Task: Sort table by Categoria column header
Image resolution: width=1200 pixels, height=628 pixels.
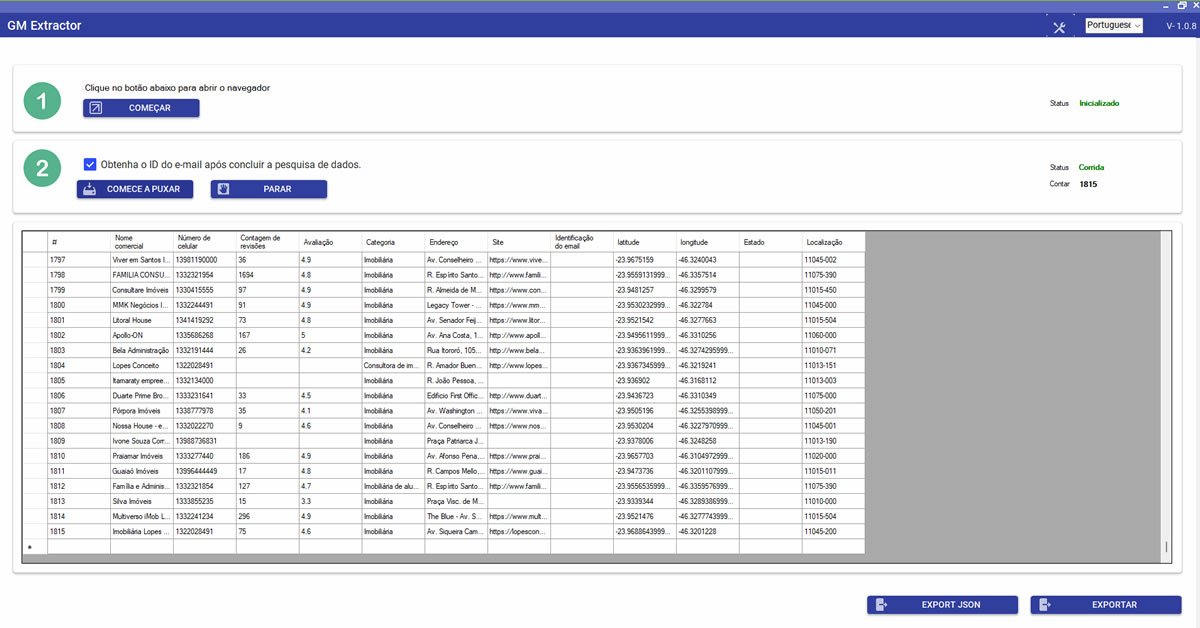Action: click(x=393, y=242)
